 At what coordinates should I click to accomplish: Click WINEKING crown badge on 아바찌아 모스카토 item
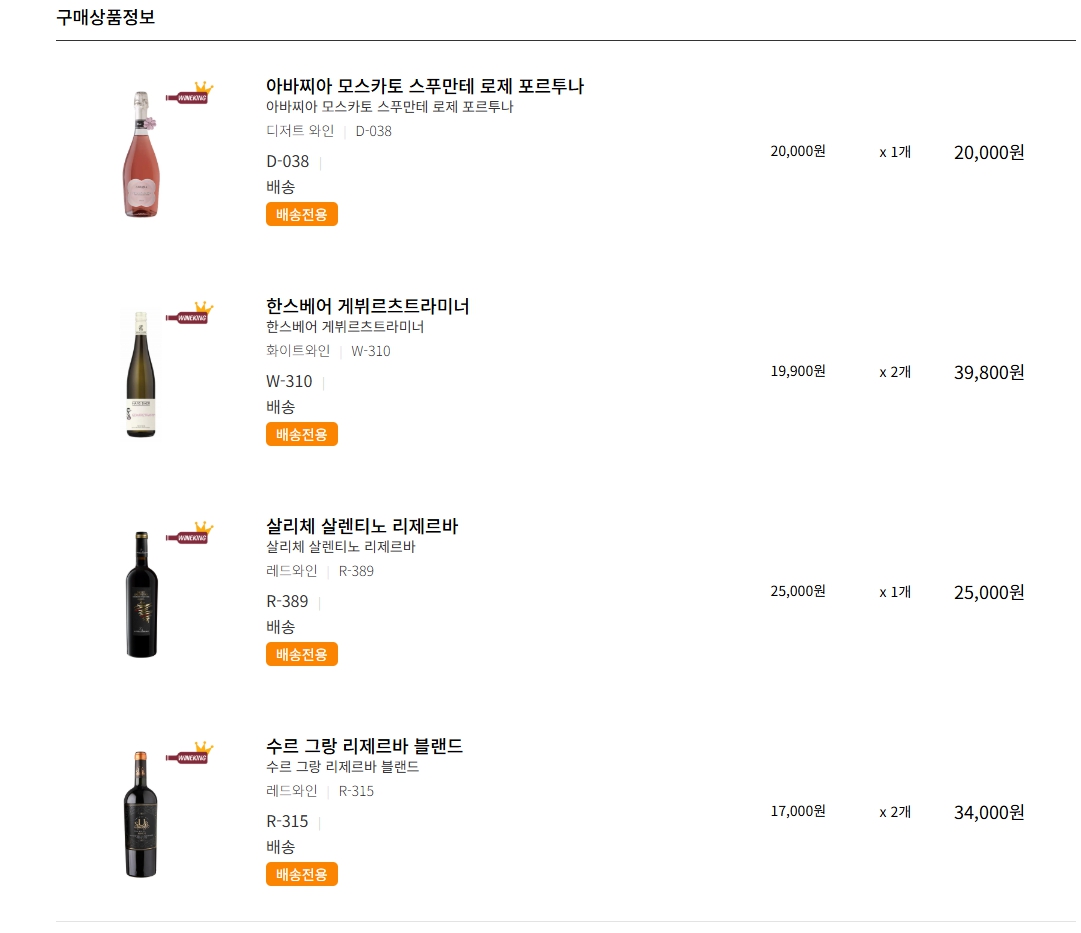(x=190, y=92)
